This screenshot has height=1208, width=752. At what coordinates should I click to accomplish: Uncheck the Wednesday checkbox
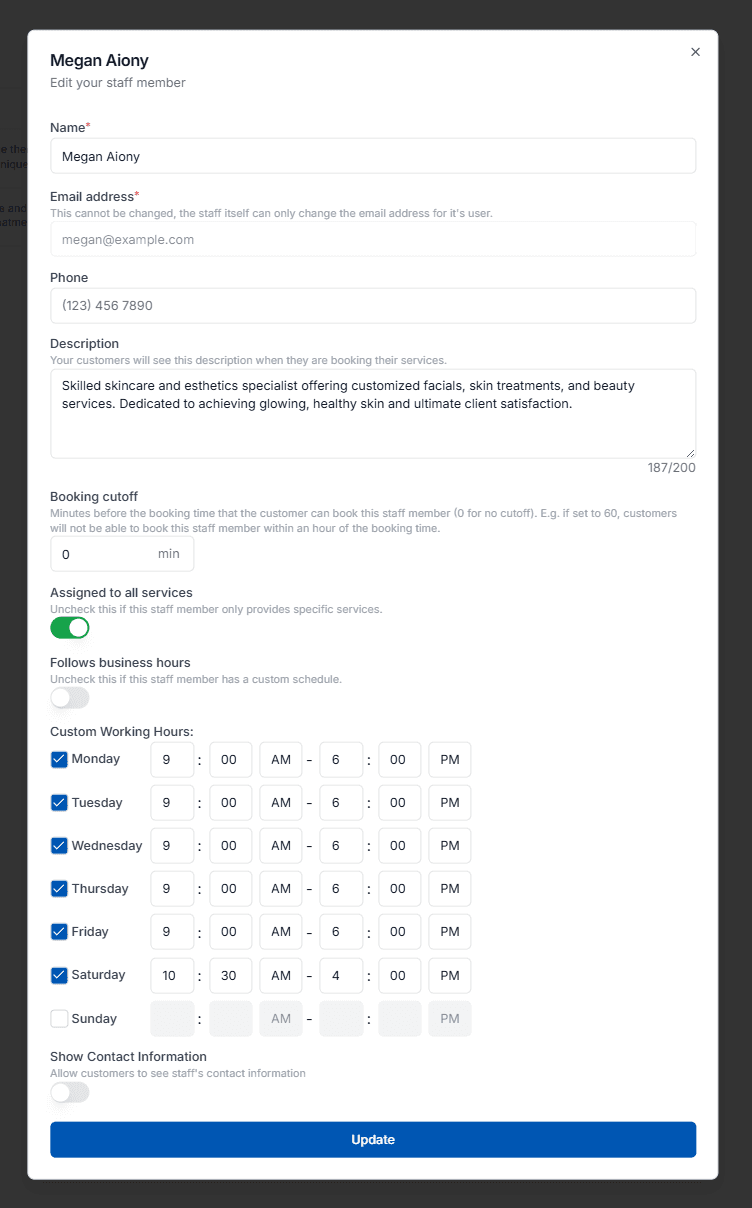tap(59, 846)
